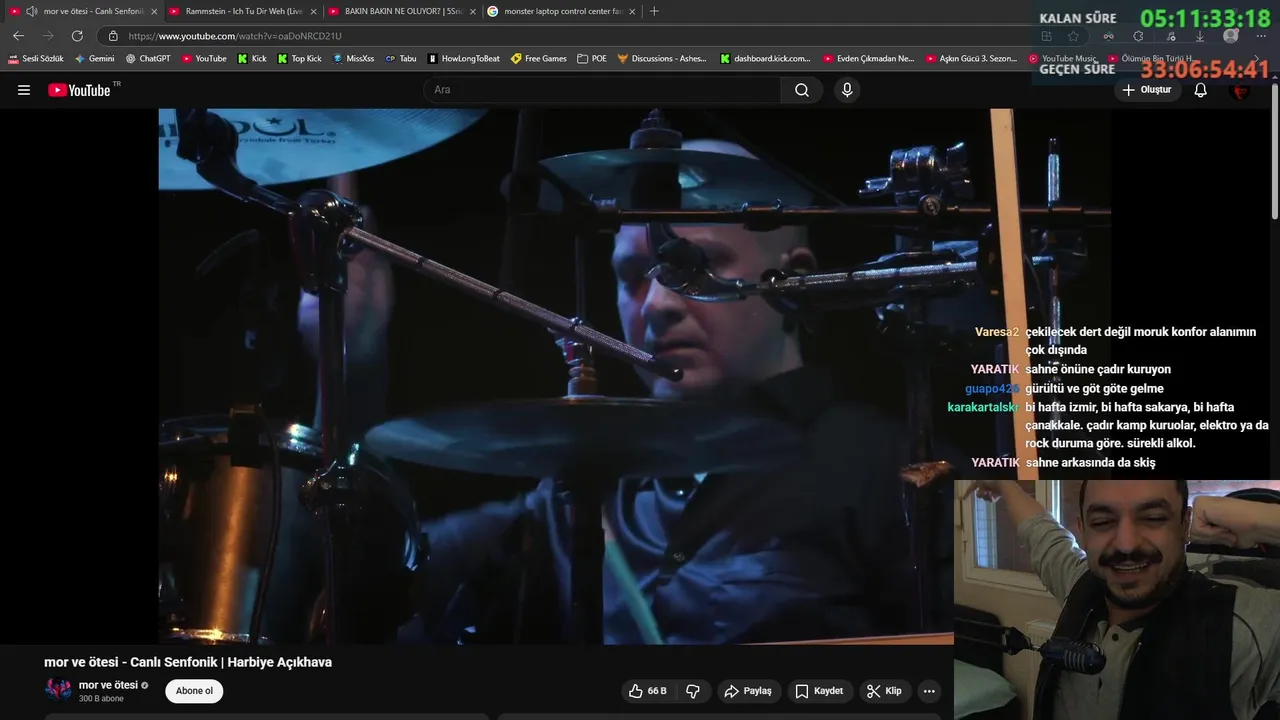Image resolution: width=1280 pixels, height=720 pixels.
Task: Open Free Games bookmark
Action: [x=539, y=59]
